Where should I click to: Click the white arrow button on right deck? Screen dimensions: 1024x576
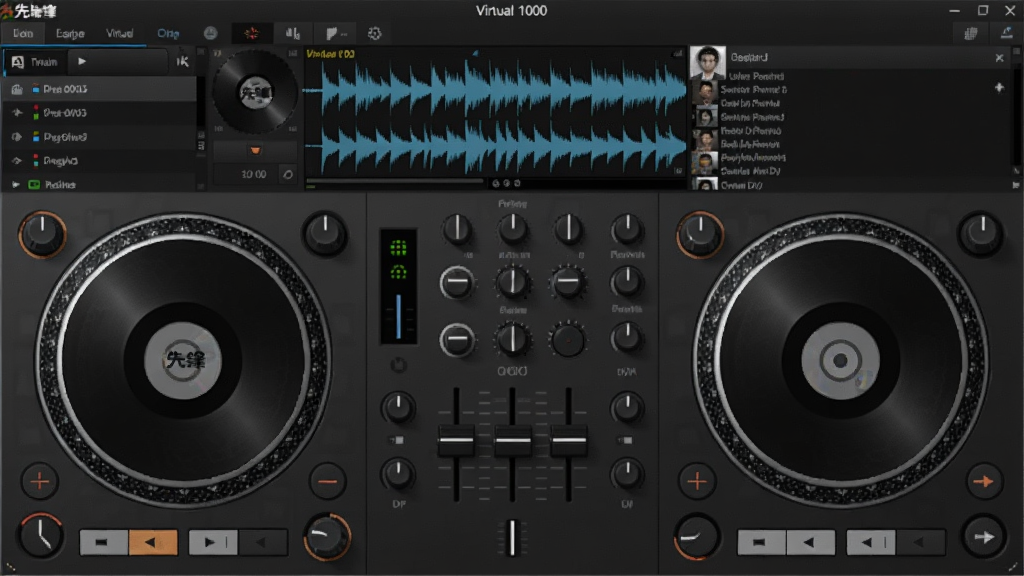(x=984, y=537)
